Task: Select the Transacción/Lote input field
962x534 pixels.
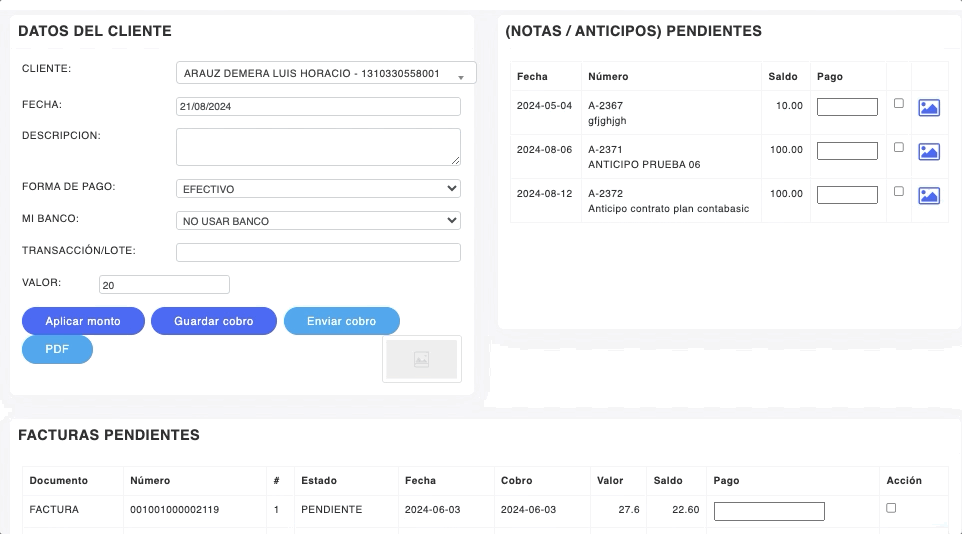Action: pos(318,252)
